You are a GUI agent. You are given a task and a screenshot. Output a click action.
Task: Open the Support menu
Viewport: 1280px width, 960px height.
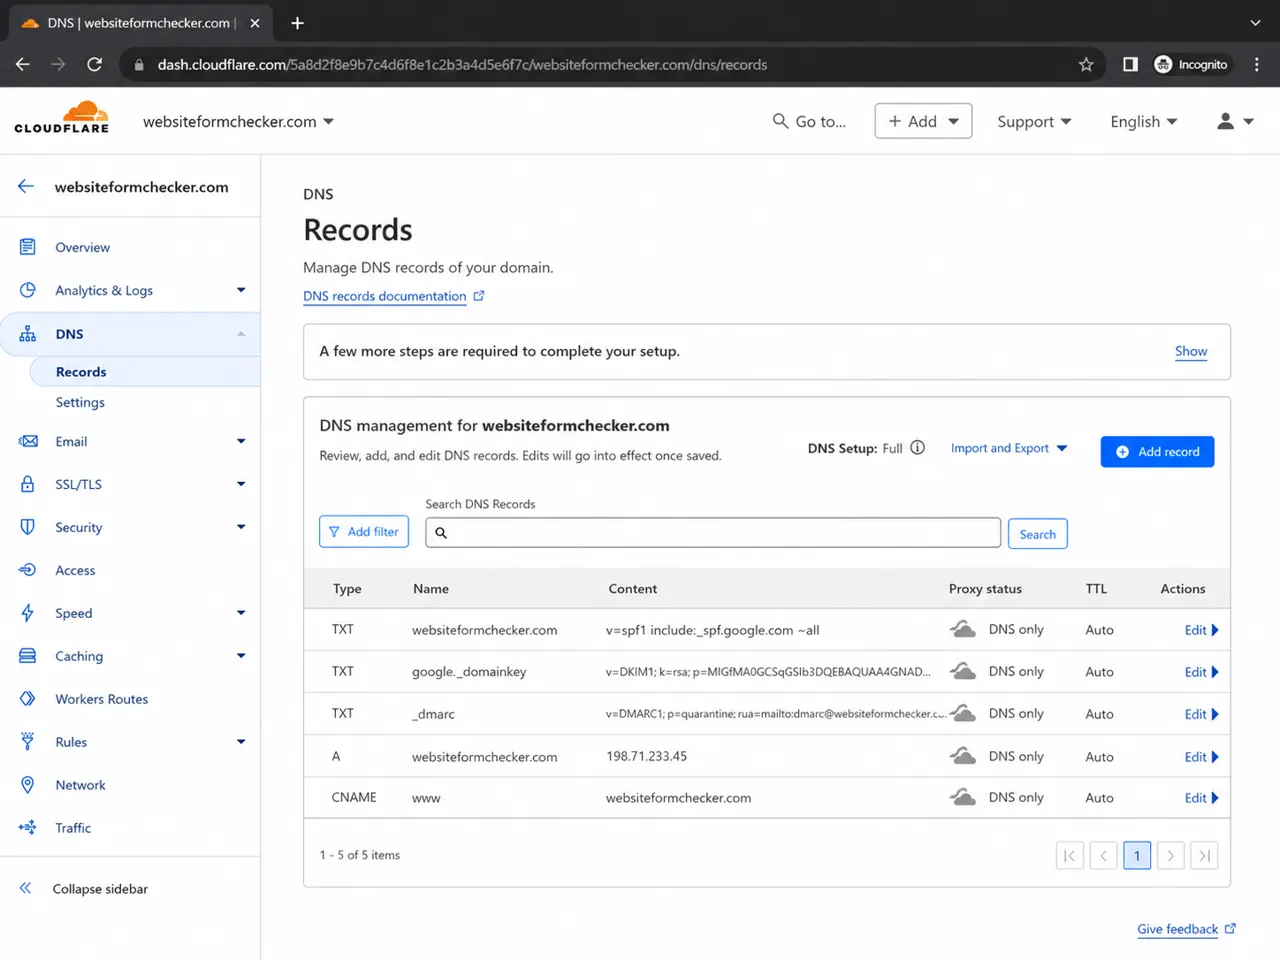point(1034,121)
